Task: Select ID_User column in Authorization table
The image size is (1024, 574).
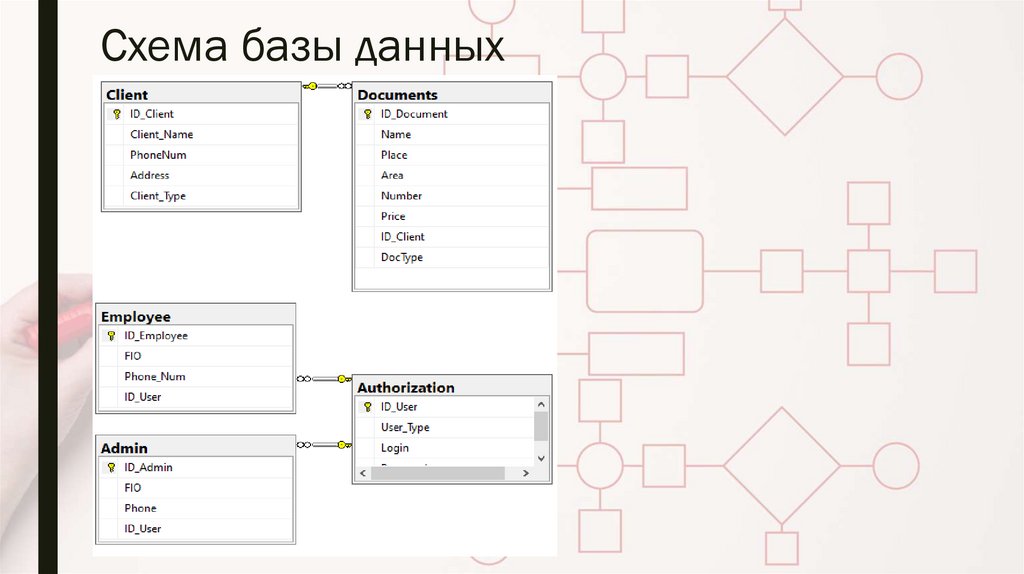Action: 445,407
